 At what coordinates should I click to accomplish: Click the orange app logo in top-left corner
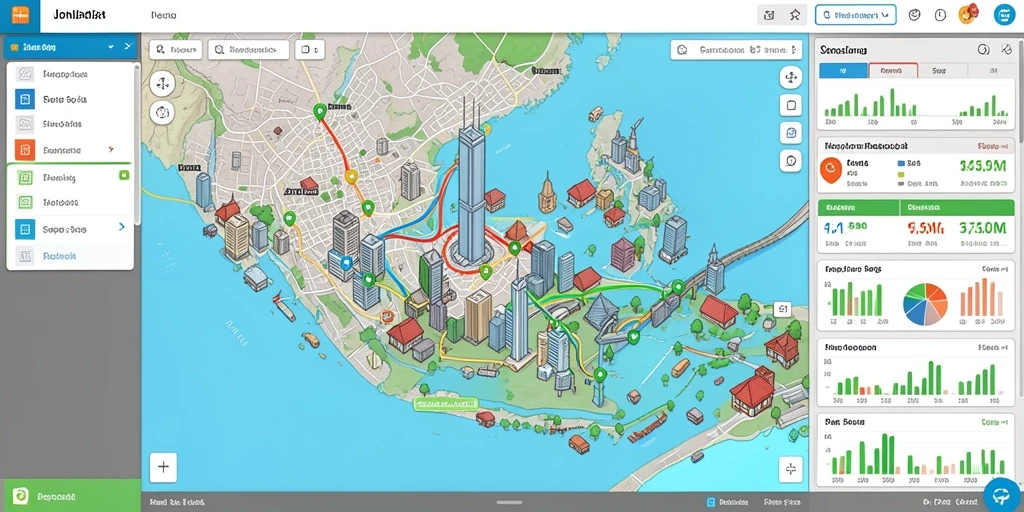(20, 15)
